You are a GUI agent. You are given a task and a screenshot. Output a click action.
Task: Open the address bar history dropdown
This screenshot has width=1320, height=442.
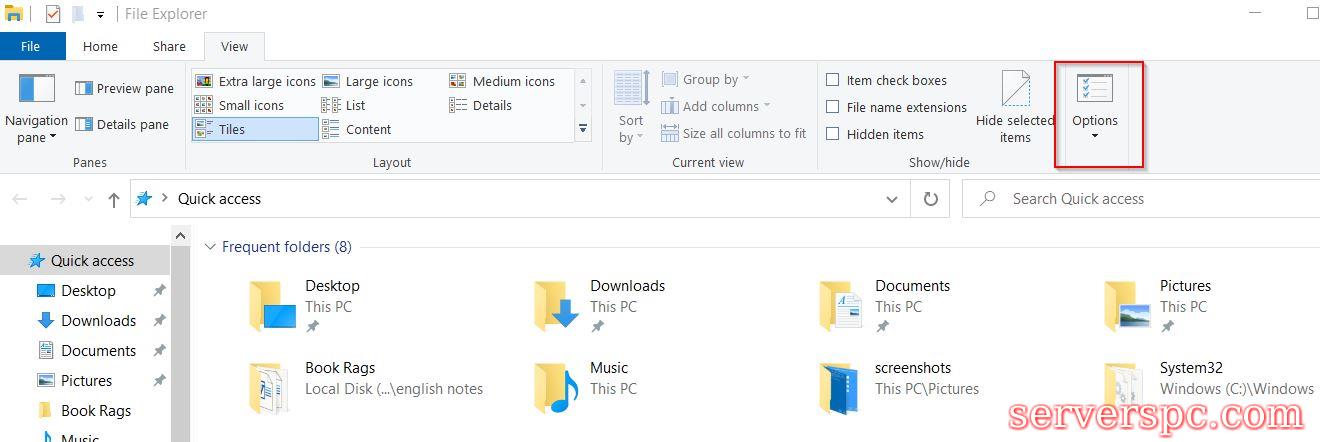click(892, 199)
